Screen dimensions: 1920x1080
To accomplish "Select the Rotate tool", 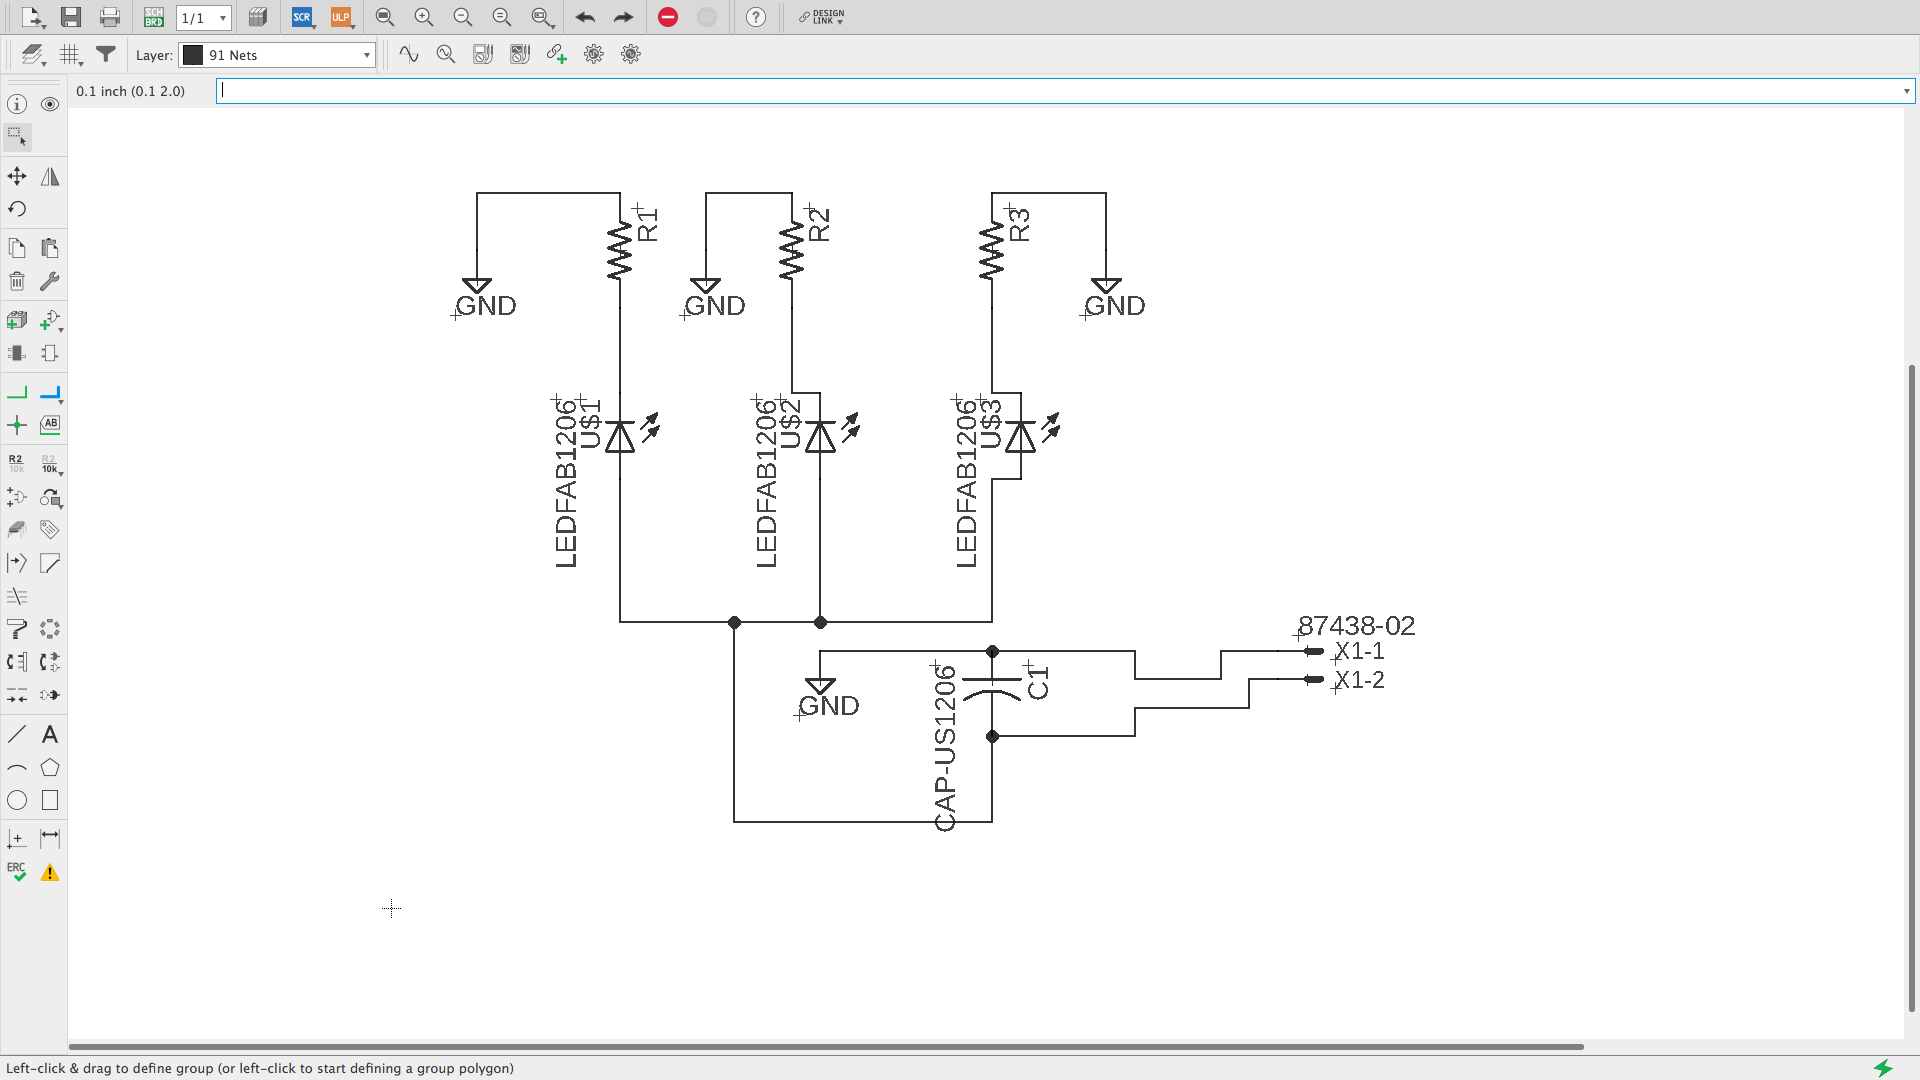I will click(x=17, y=209).
